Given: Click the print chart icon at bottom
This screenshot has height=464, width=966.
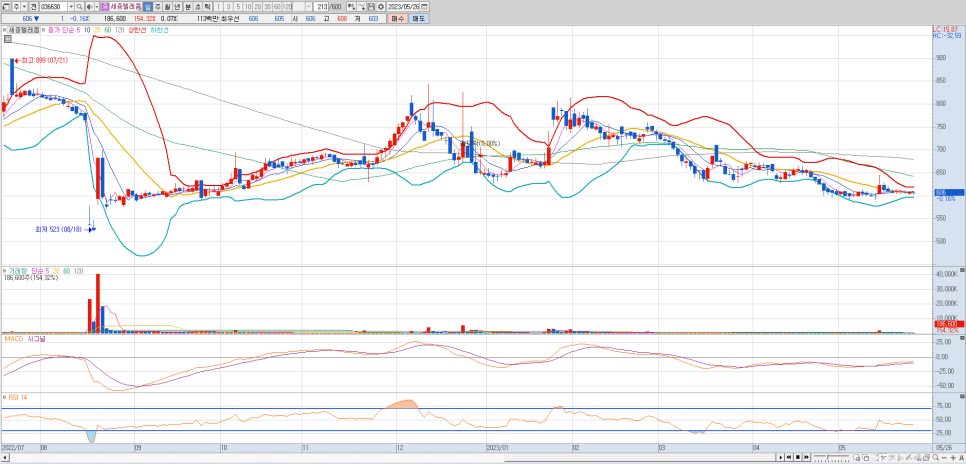Looking at the screenshot, I should tap(927, 457).
